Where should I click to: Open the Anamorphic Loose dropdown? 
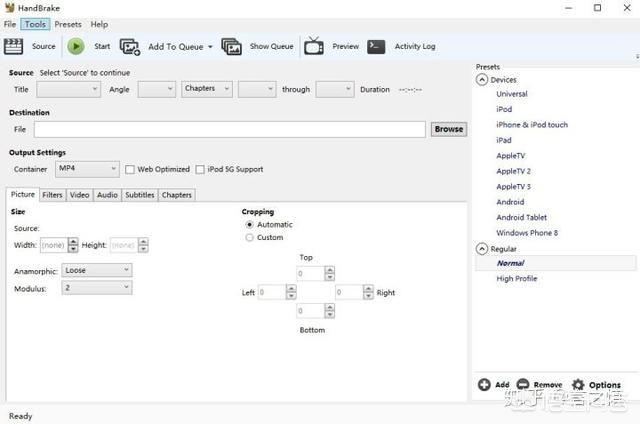[x=97, y=270]
